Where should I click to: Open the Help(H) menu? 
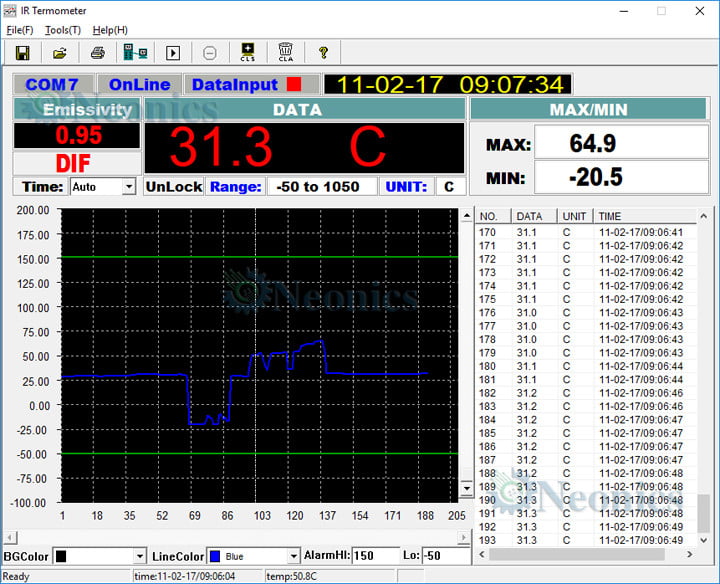click(x=110, y=30)
